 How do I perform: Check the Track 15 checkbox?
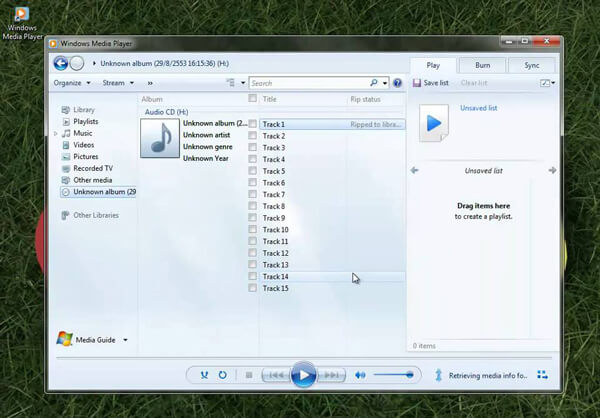[x=253, y=288]
